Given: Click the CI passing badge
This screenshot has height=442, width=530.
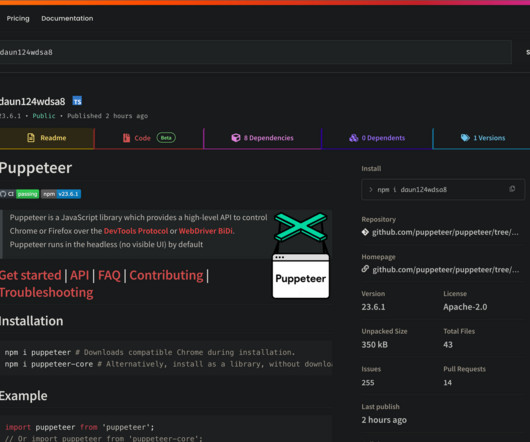Looking at the screenshot, I should (20, 194).
